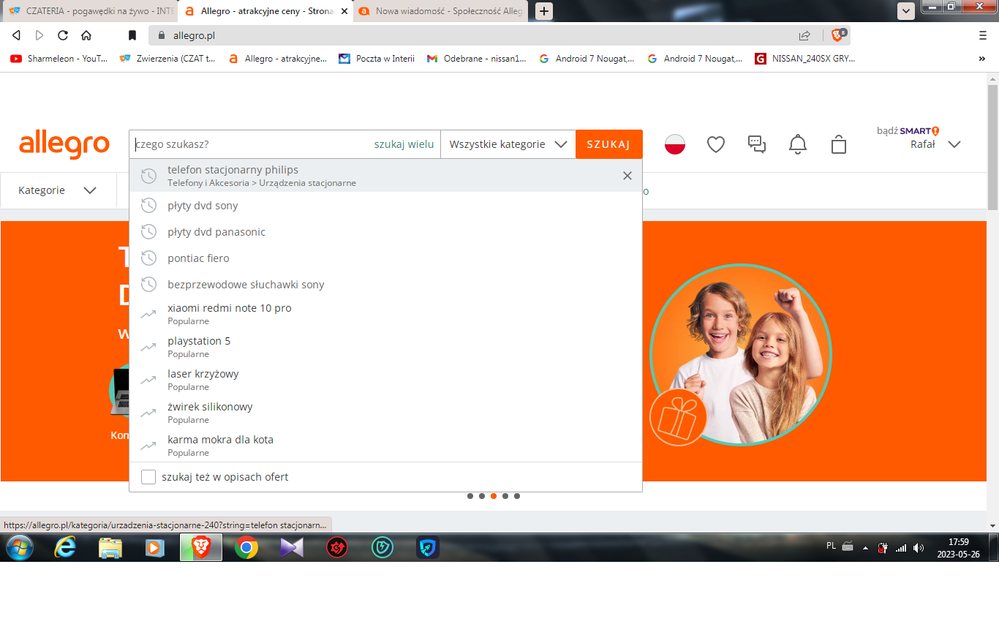
Task: Open 'Poczta w Interii' bookmark
Action: coord(377,59)
